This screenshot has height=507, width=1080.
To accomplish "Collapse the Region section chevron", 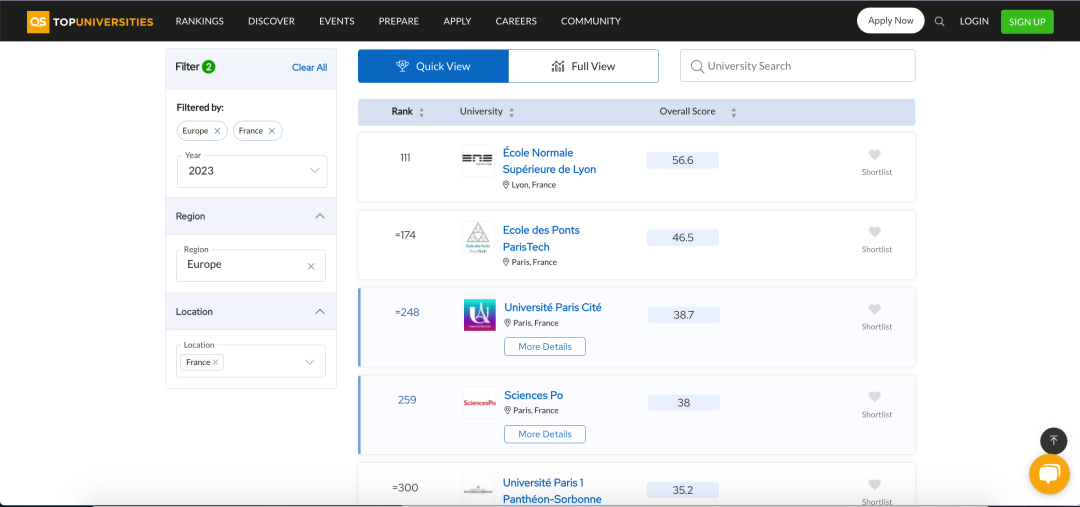I will [x=320, y=216].
